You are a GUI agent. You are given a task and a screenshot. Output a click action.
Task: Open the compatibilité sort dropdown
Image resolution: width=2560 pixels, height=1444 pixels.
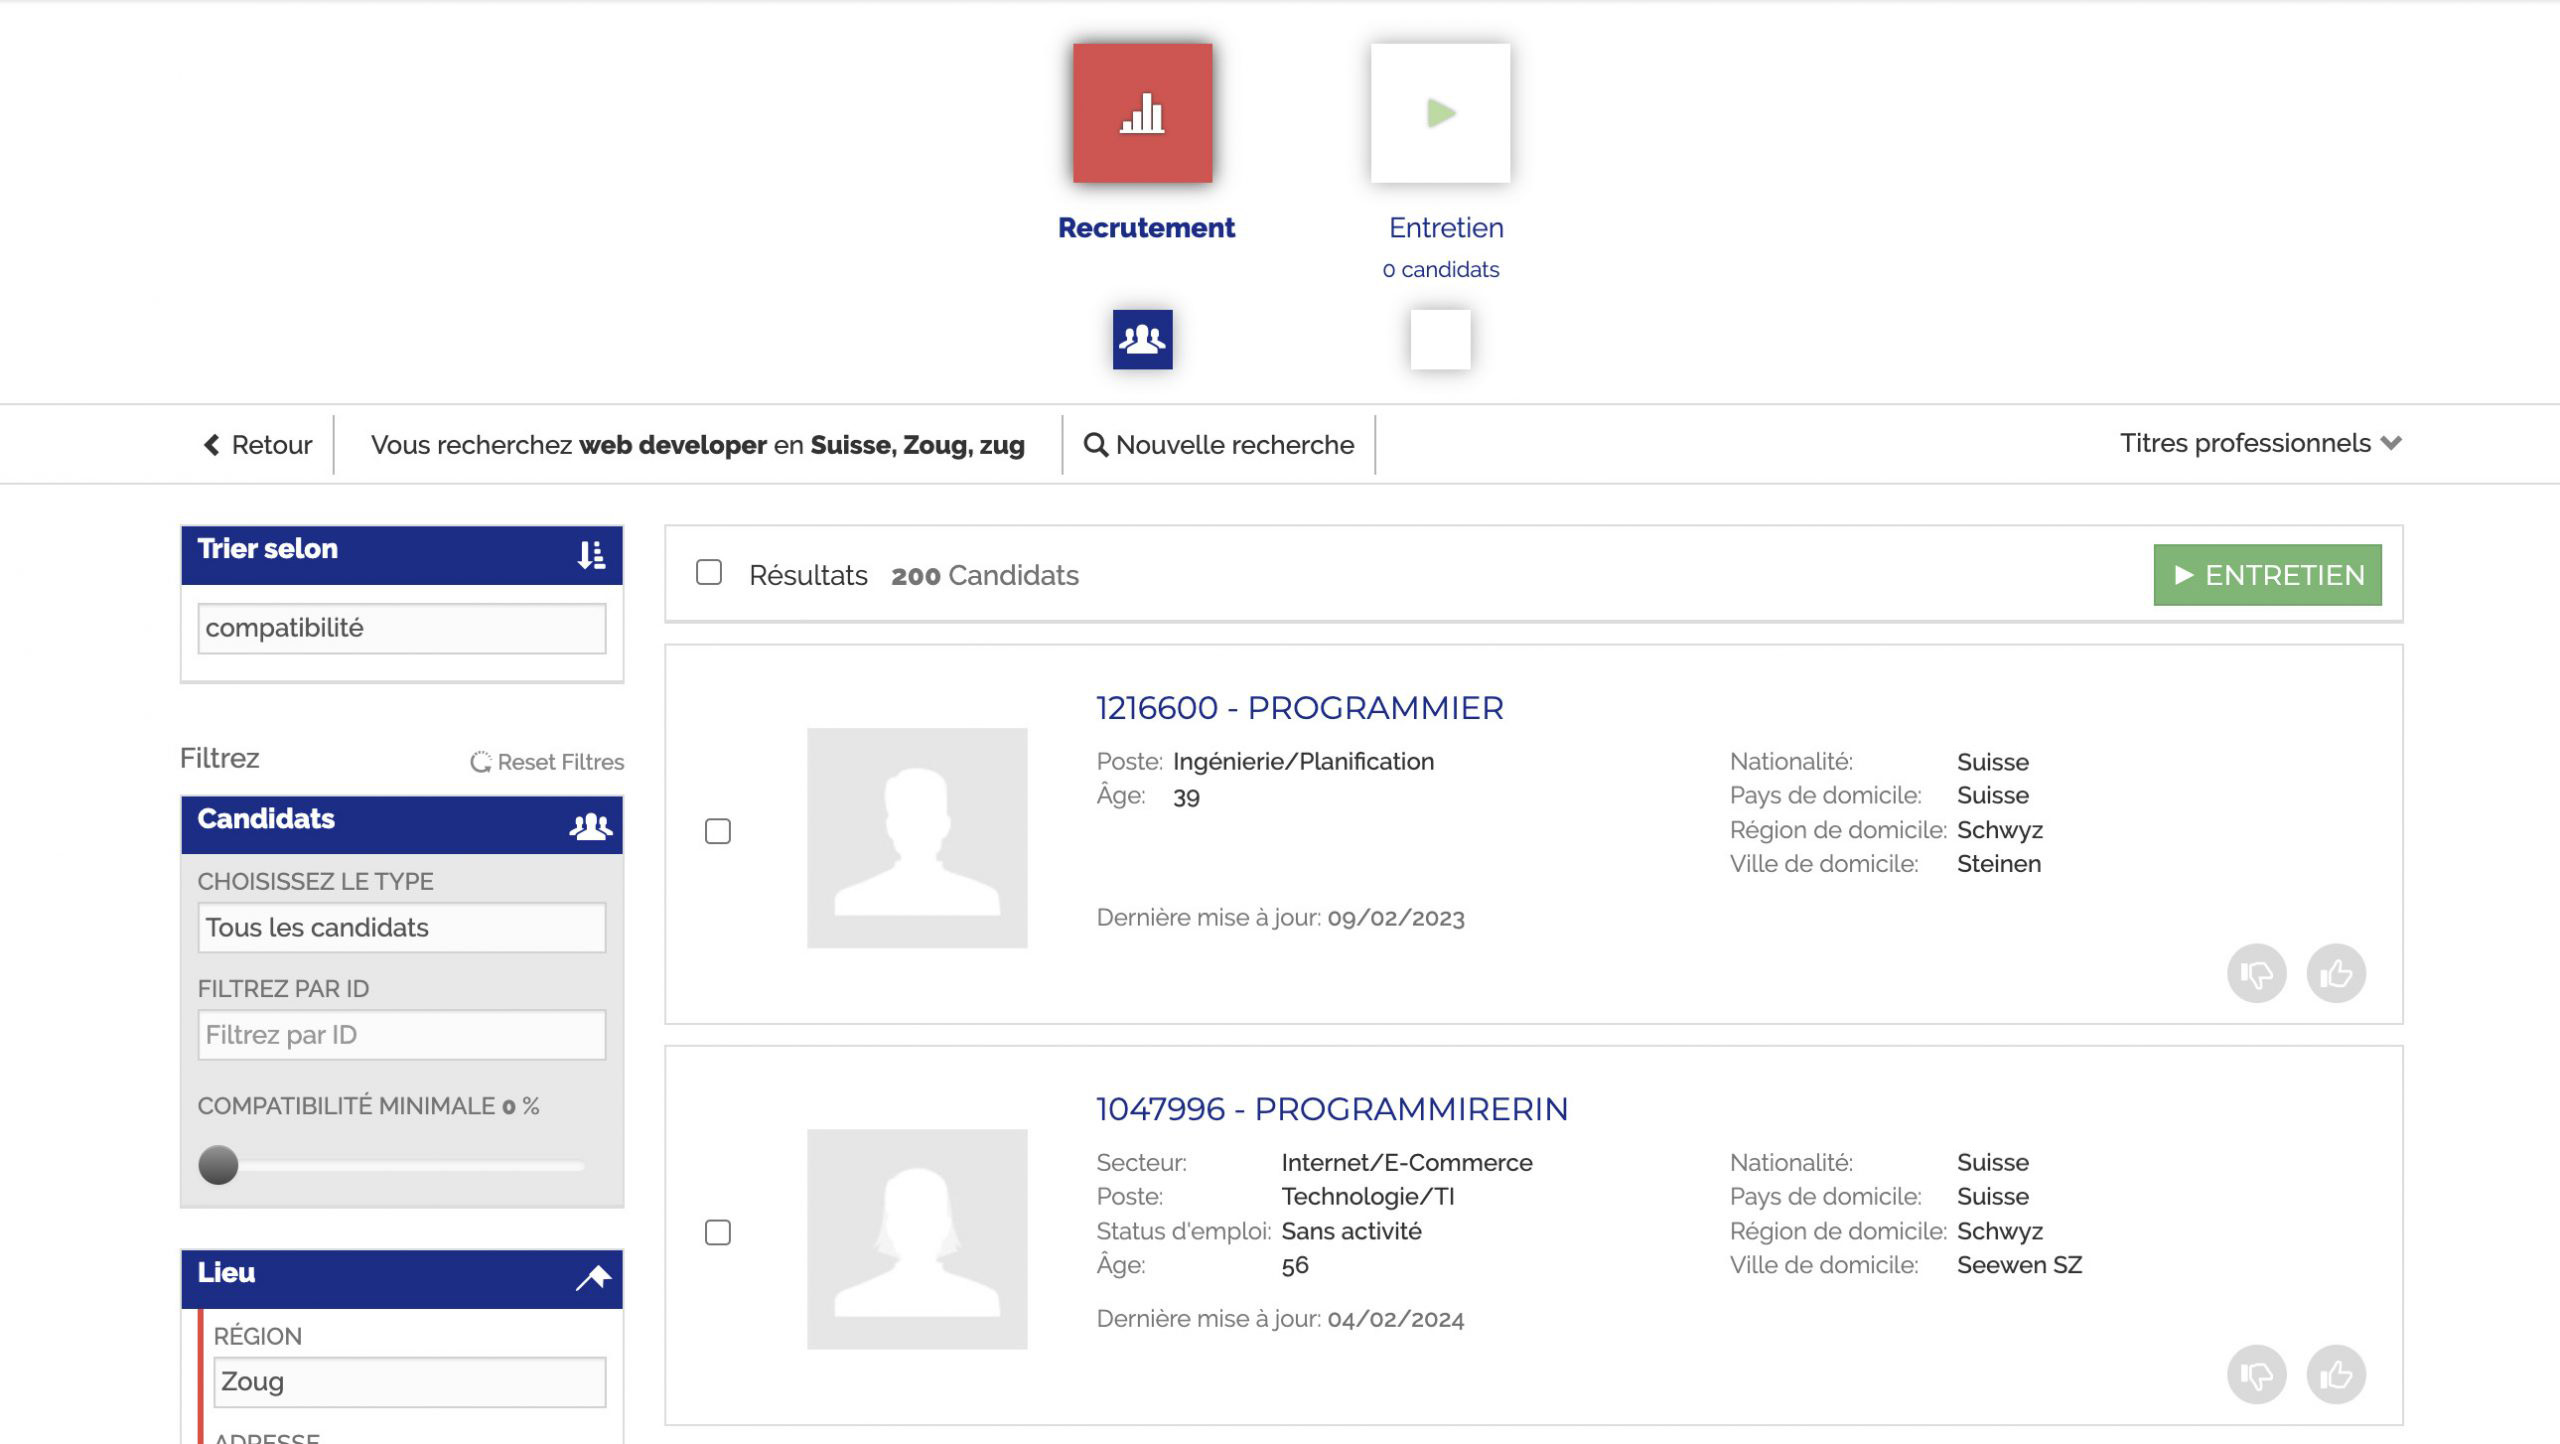tap(401, 628)
